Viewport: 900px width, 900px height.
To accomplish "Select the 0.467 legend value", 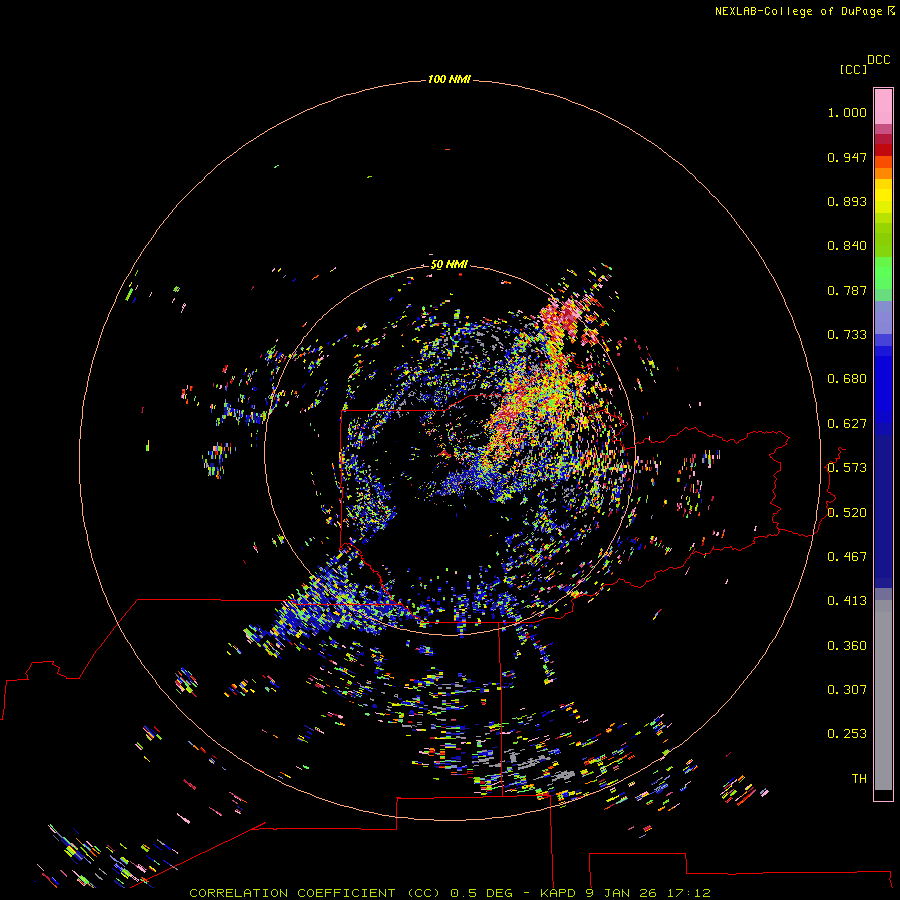I will point(847,557).
